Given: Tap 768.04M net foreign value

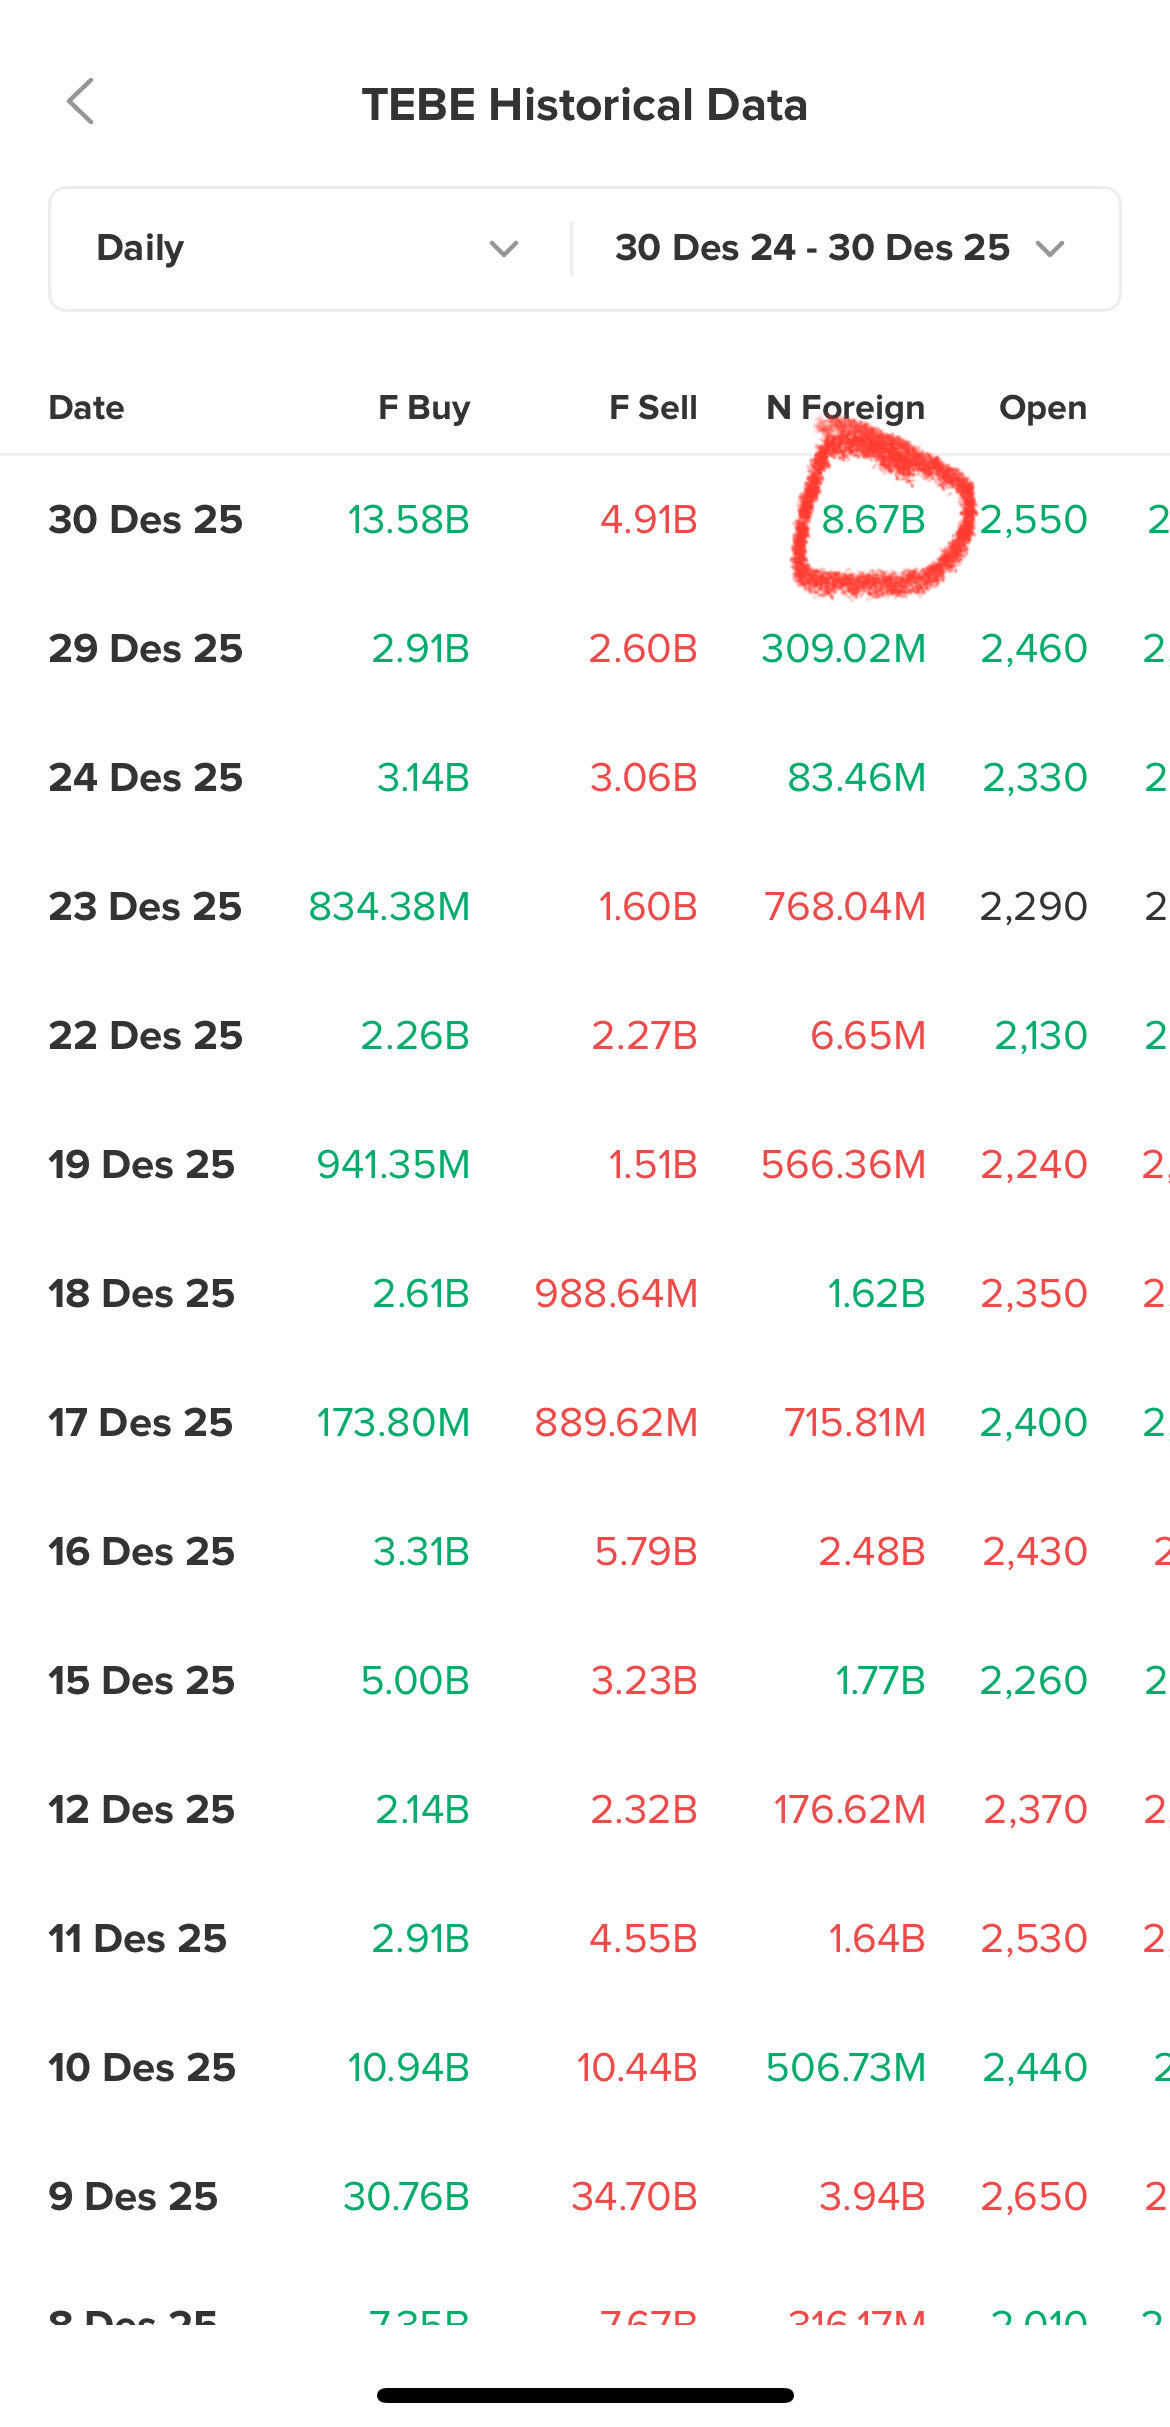Looking at the screenshot, I should coord(845,907).
